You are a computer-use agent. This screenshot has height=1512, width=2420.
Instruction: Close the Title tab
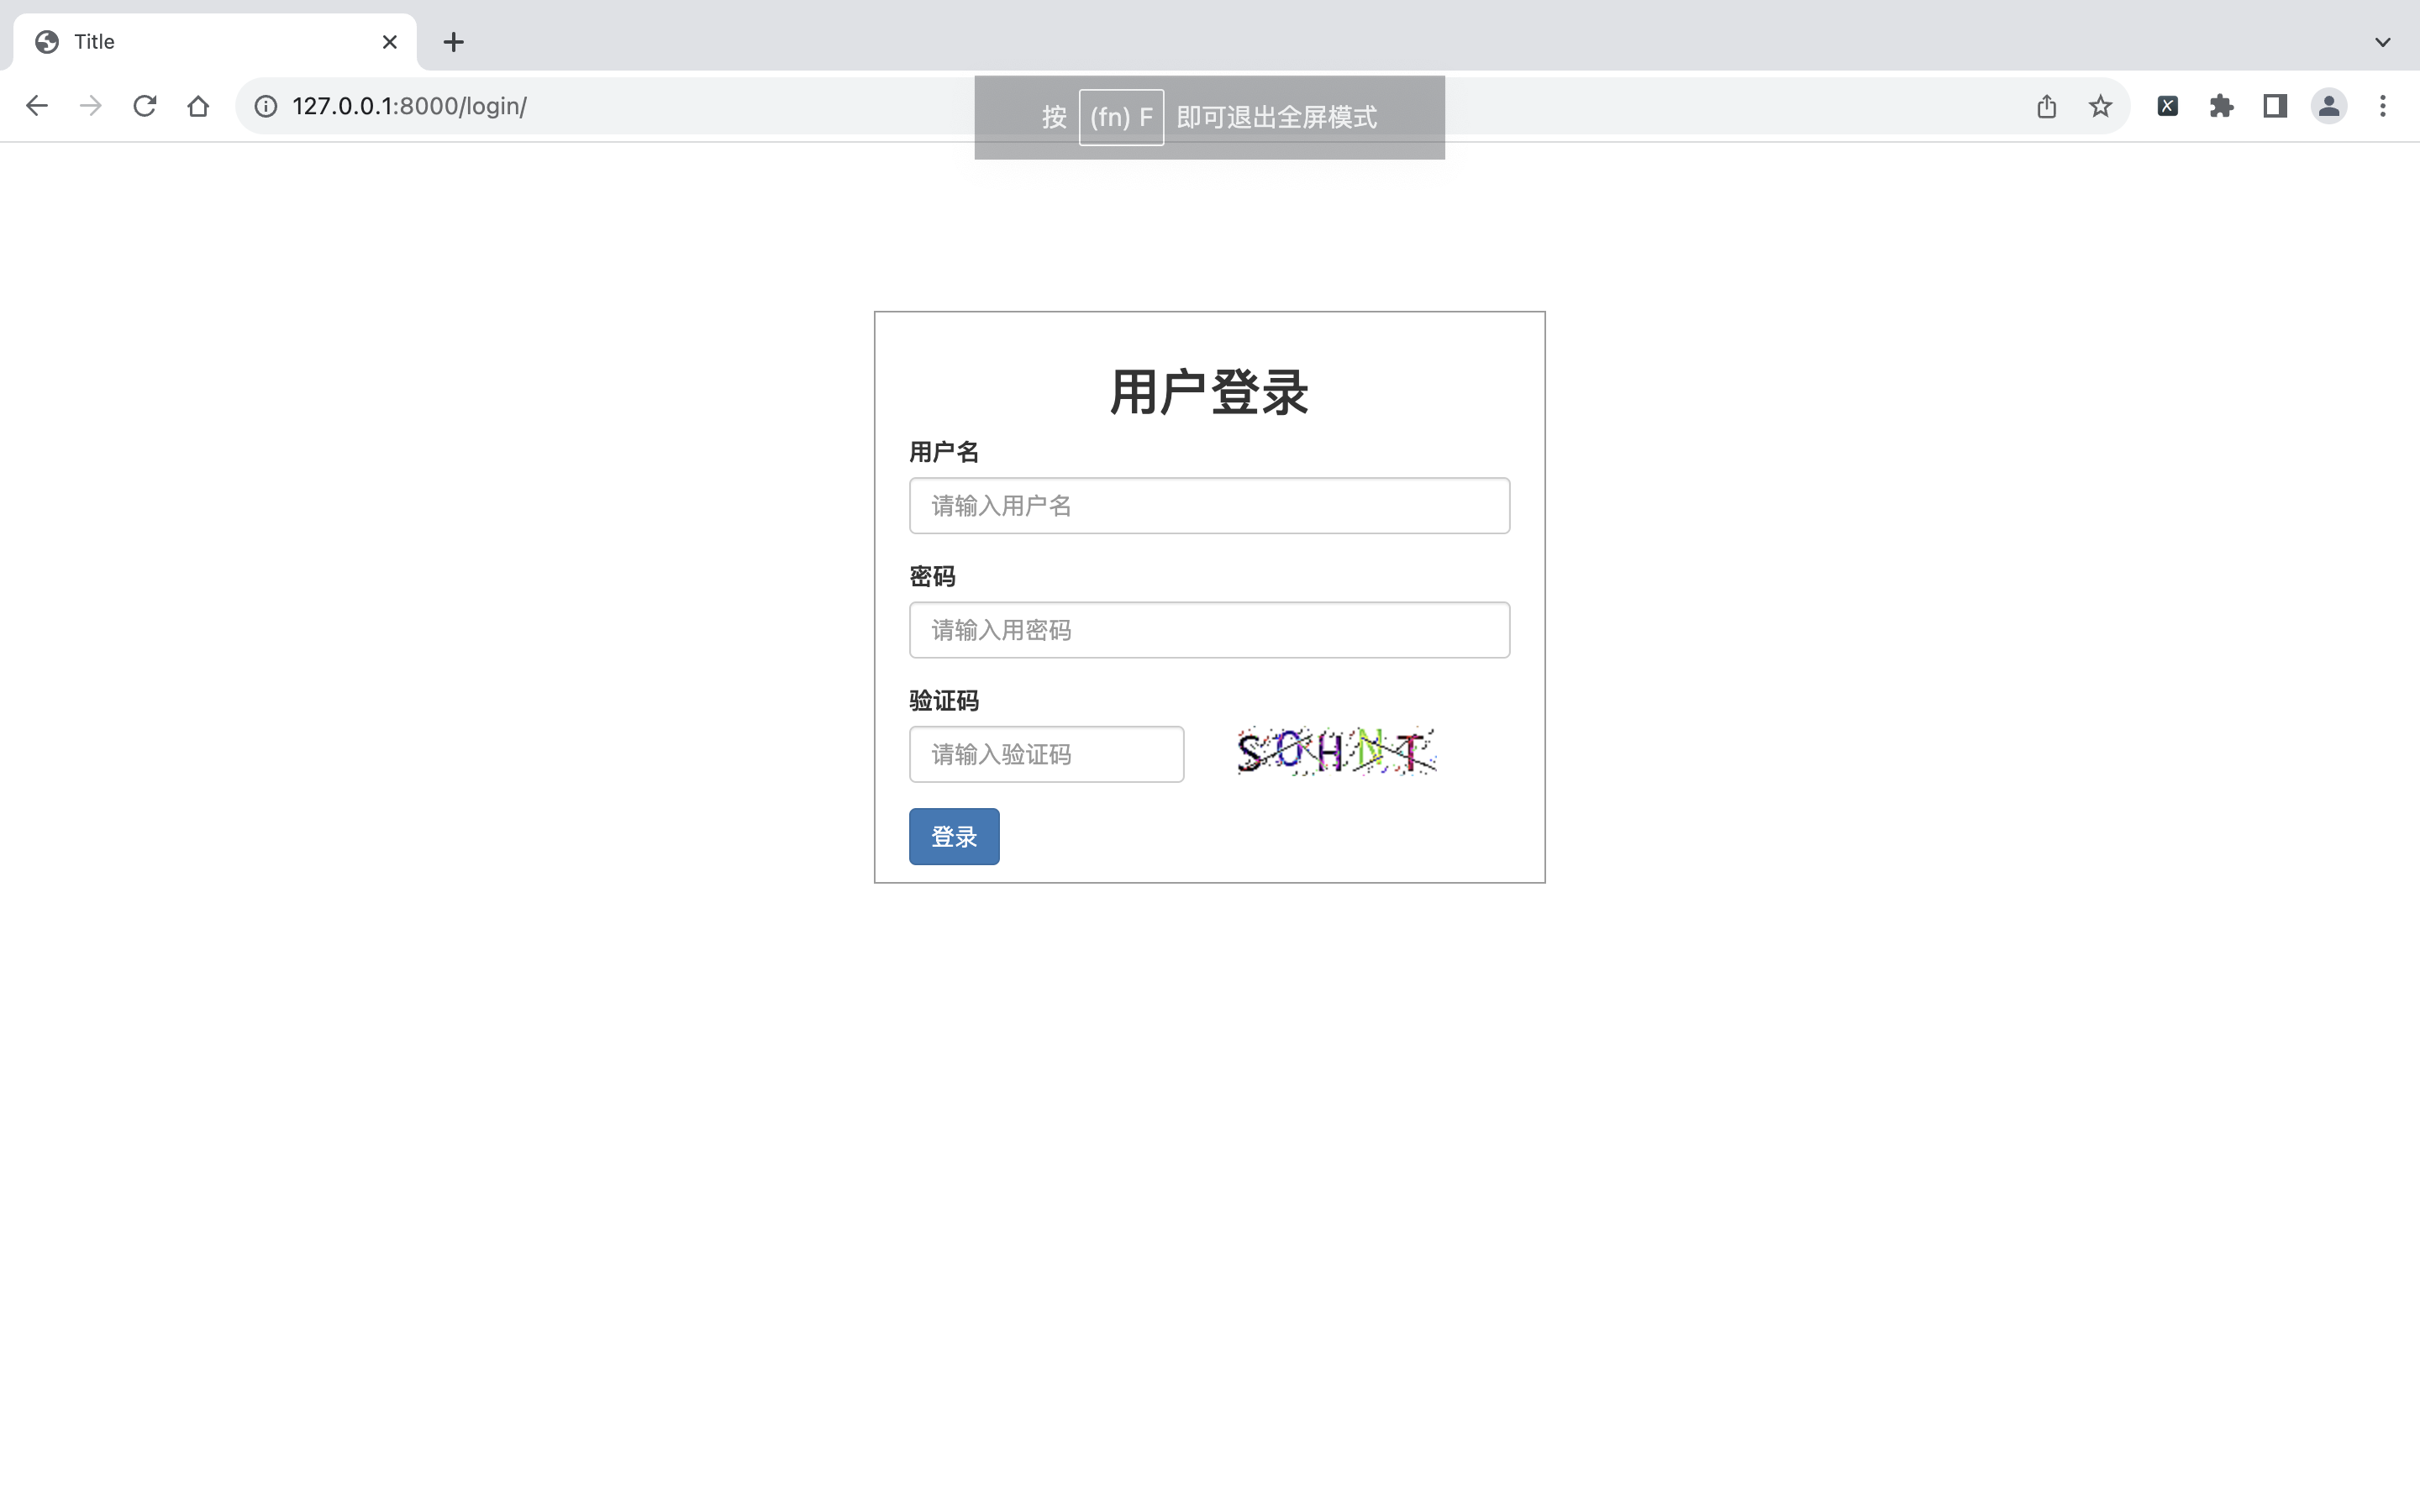pyautogui.click(x=390, y=42)
